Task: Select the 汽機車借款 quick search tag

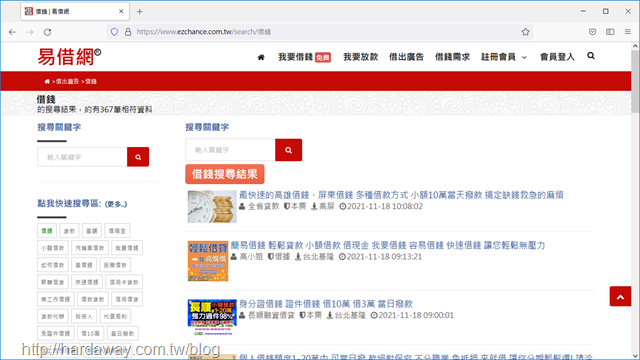Action: point(90,248)
